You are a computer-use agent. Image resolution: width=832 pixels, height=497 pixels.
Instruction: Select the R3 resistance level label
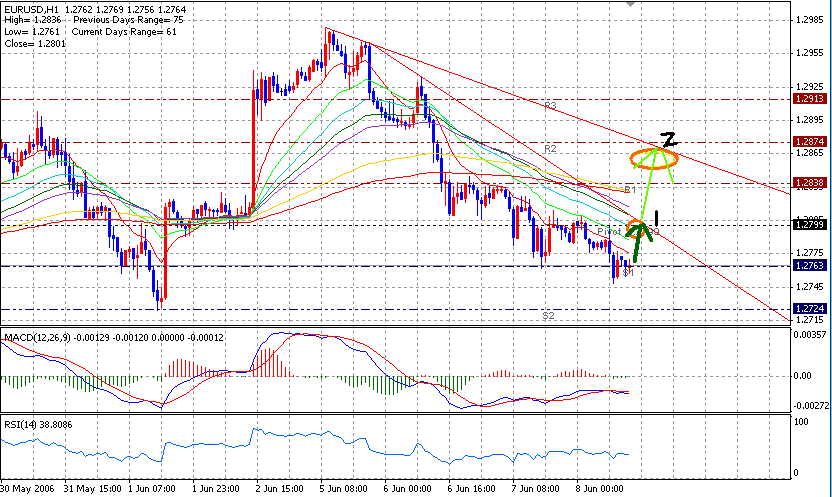coord(550,106)
